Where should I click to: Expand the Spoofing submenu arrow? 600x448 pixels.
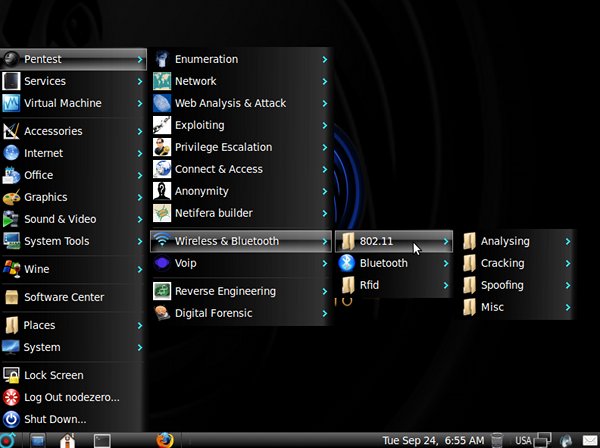click(568, 285)
